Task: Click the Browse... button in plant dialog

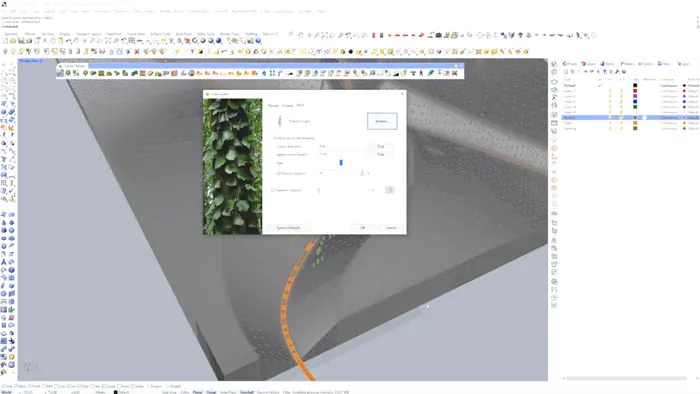Action: (x=382, y=121)
